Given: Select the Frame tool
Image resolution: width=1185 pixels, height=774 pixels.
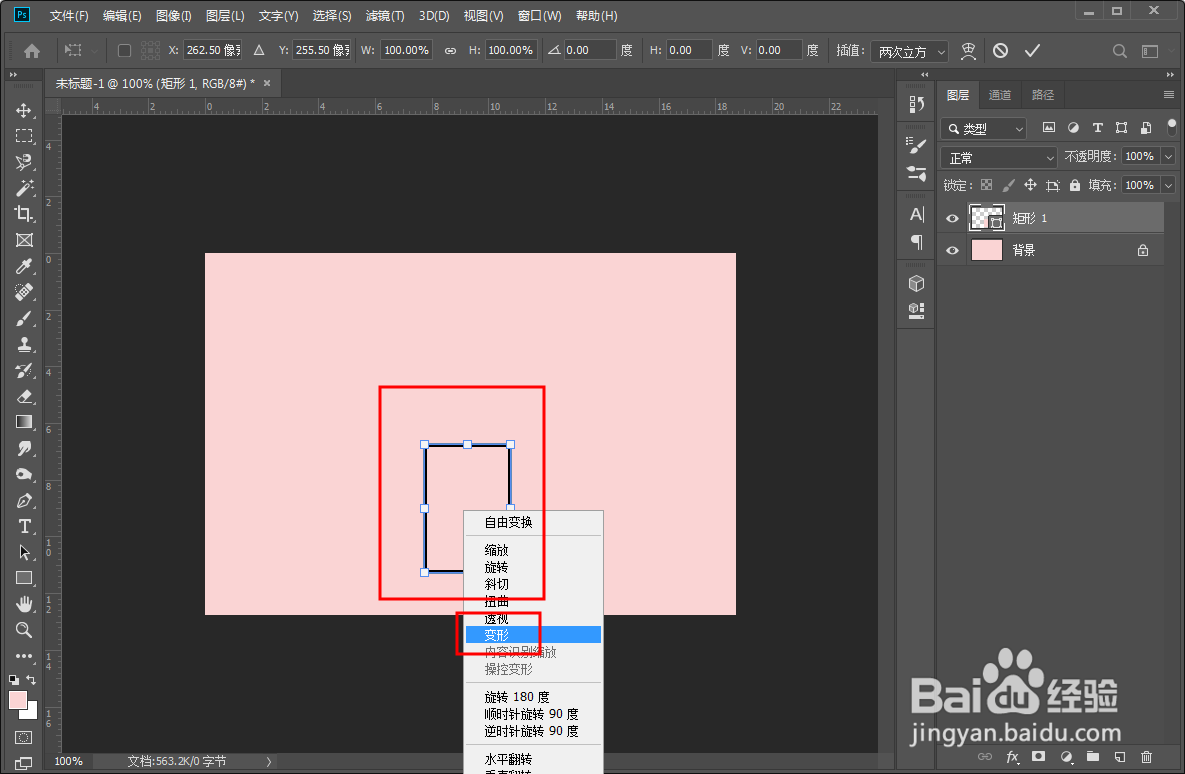Looking at the screenshot, I should click(x=24, y=240).
